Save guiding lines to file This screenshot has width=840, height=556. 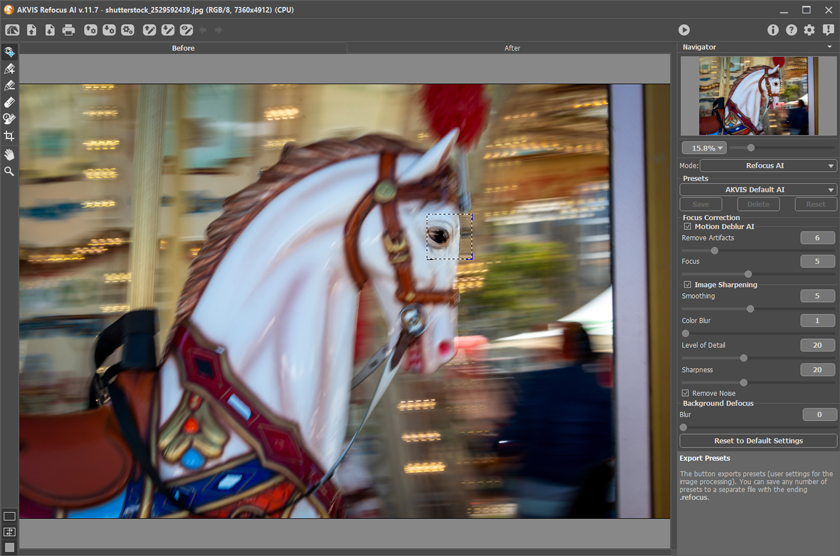pyautogui.click(x=168, y=30)
